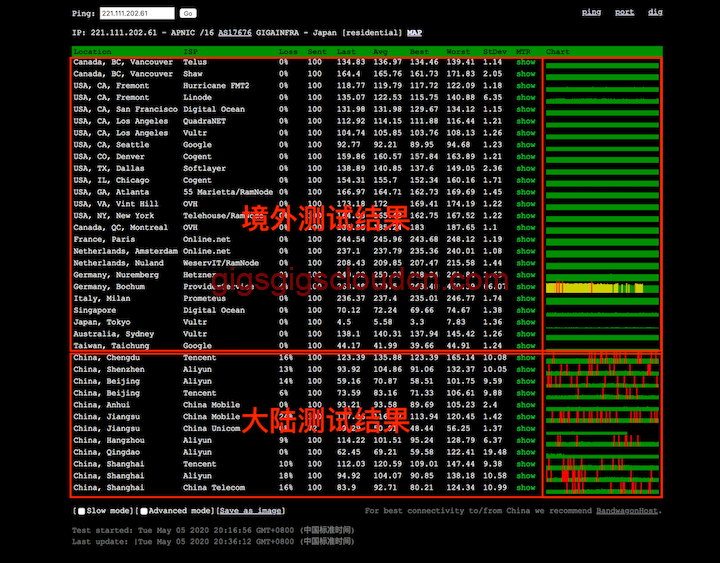This screenshot has width=720, height=563.
Task: Click the Worst column header
Action: coord(458,52)
